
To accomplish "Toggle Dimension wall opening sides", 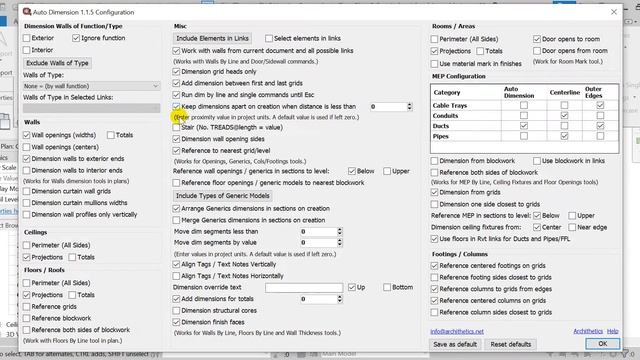I will (x=176, y=139).
